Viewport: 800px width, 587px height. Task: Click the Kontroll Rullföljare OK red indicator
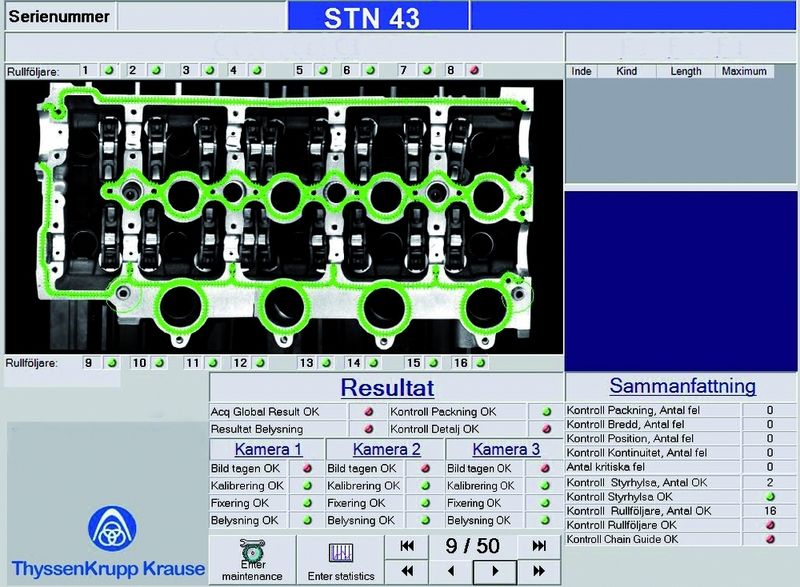point(770,525)
